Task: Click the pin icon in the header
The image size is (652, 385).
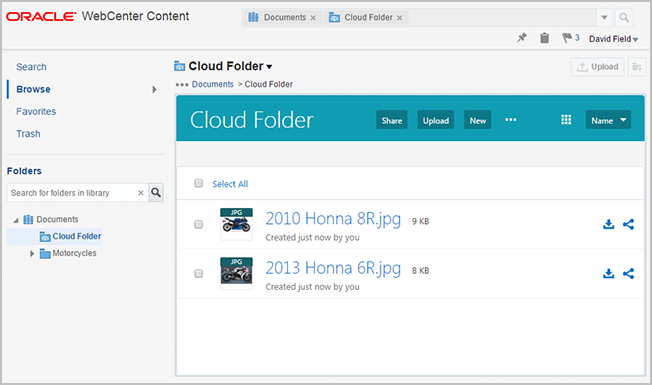Action: pyautogui.click(x=521, y=38)
